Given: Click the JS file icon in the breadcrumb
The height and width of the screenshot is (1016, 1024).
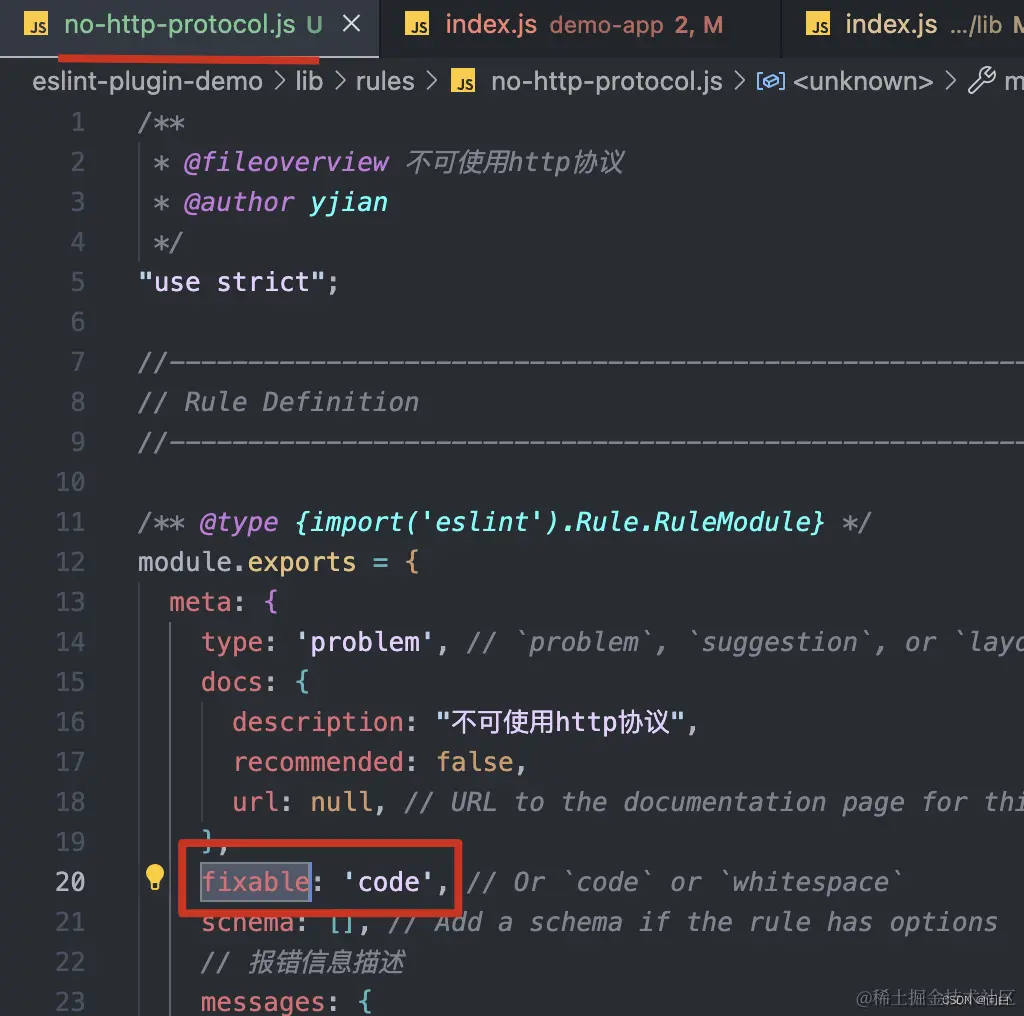Looking at the screenshot, I should (x=463, y=82).
